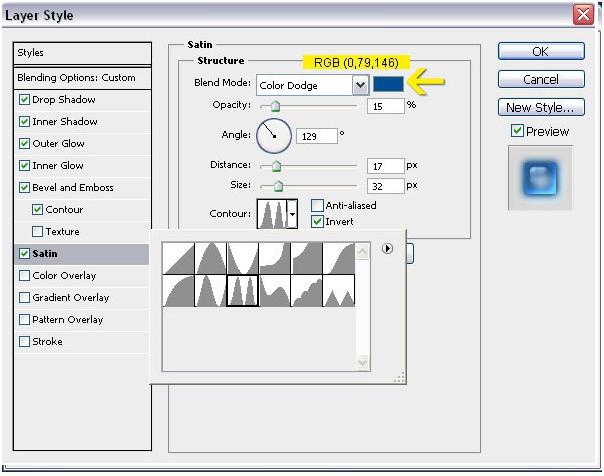Click the Size slider handle
The width and height of the screenshot is (604, 476).
point(278,186)
